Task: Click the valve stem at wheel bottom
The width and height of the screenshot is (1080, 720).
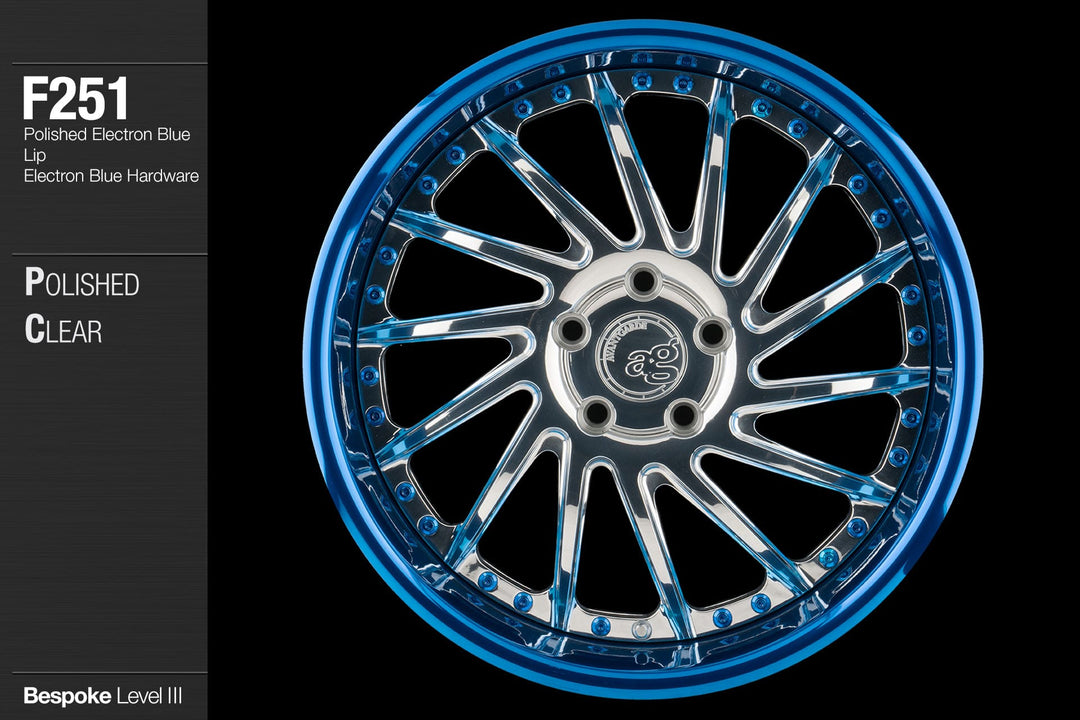Action: [x=641, y=630]
